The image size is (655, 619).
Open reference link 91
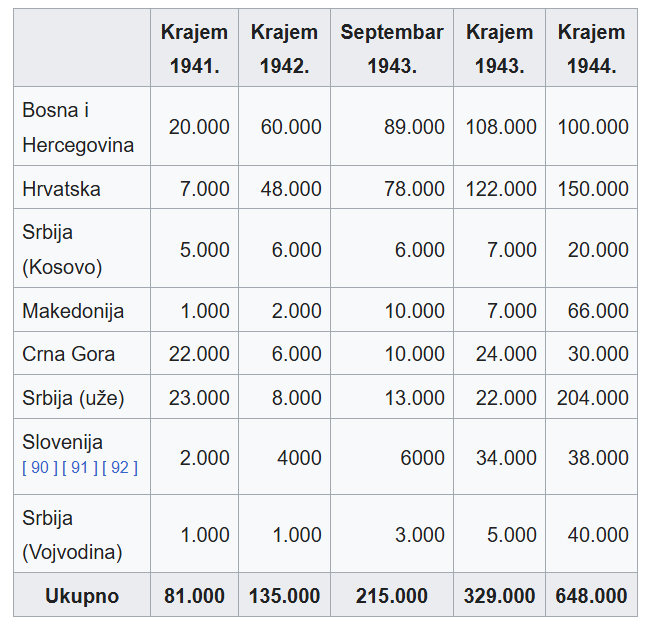[x=80, y=467]
